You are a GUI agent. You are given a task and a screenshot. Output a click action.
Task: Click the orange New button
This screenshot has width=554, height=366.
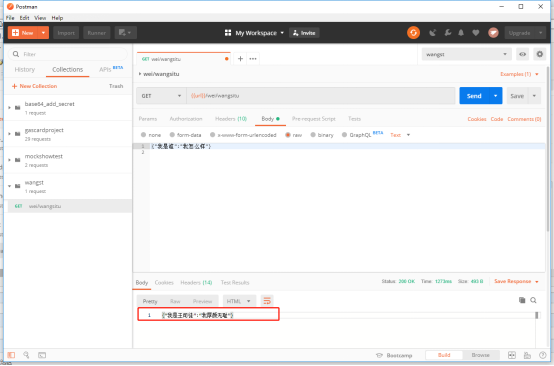point(23,33)
